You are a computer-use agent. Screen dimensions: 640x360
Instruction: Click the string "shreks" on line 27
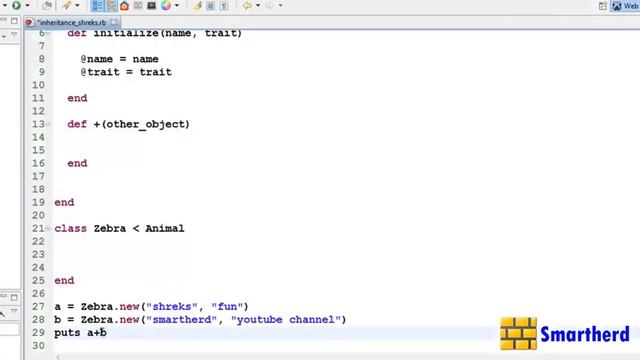click(x=172, y=307)
